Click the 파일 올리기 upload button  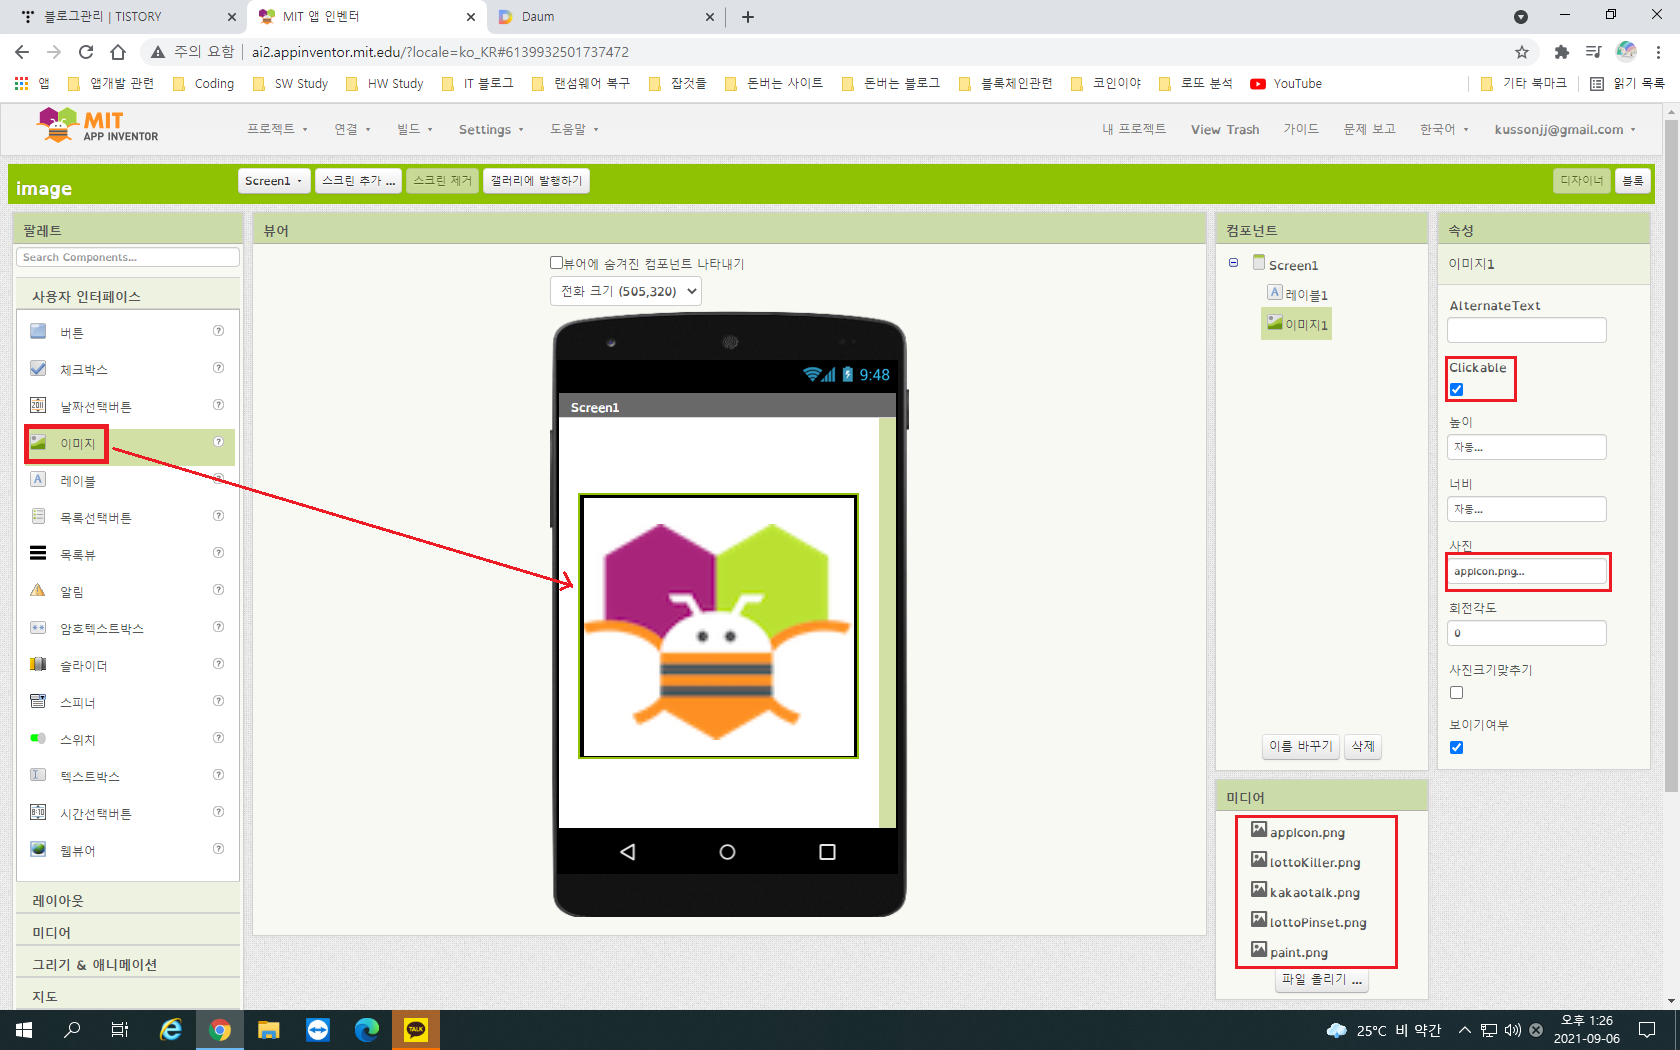tap(1322, 980)
